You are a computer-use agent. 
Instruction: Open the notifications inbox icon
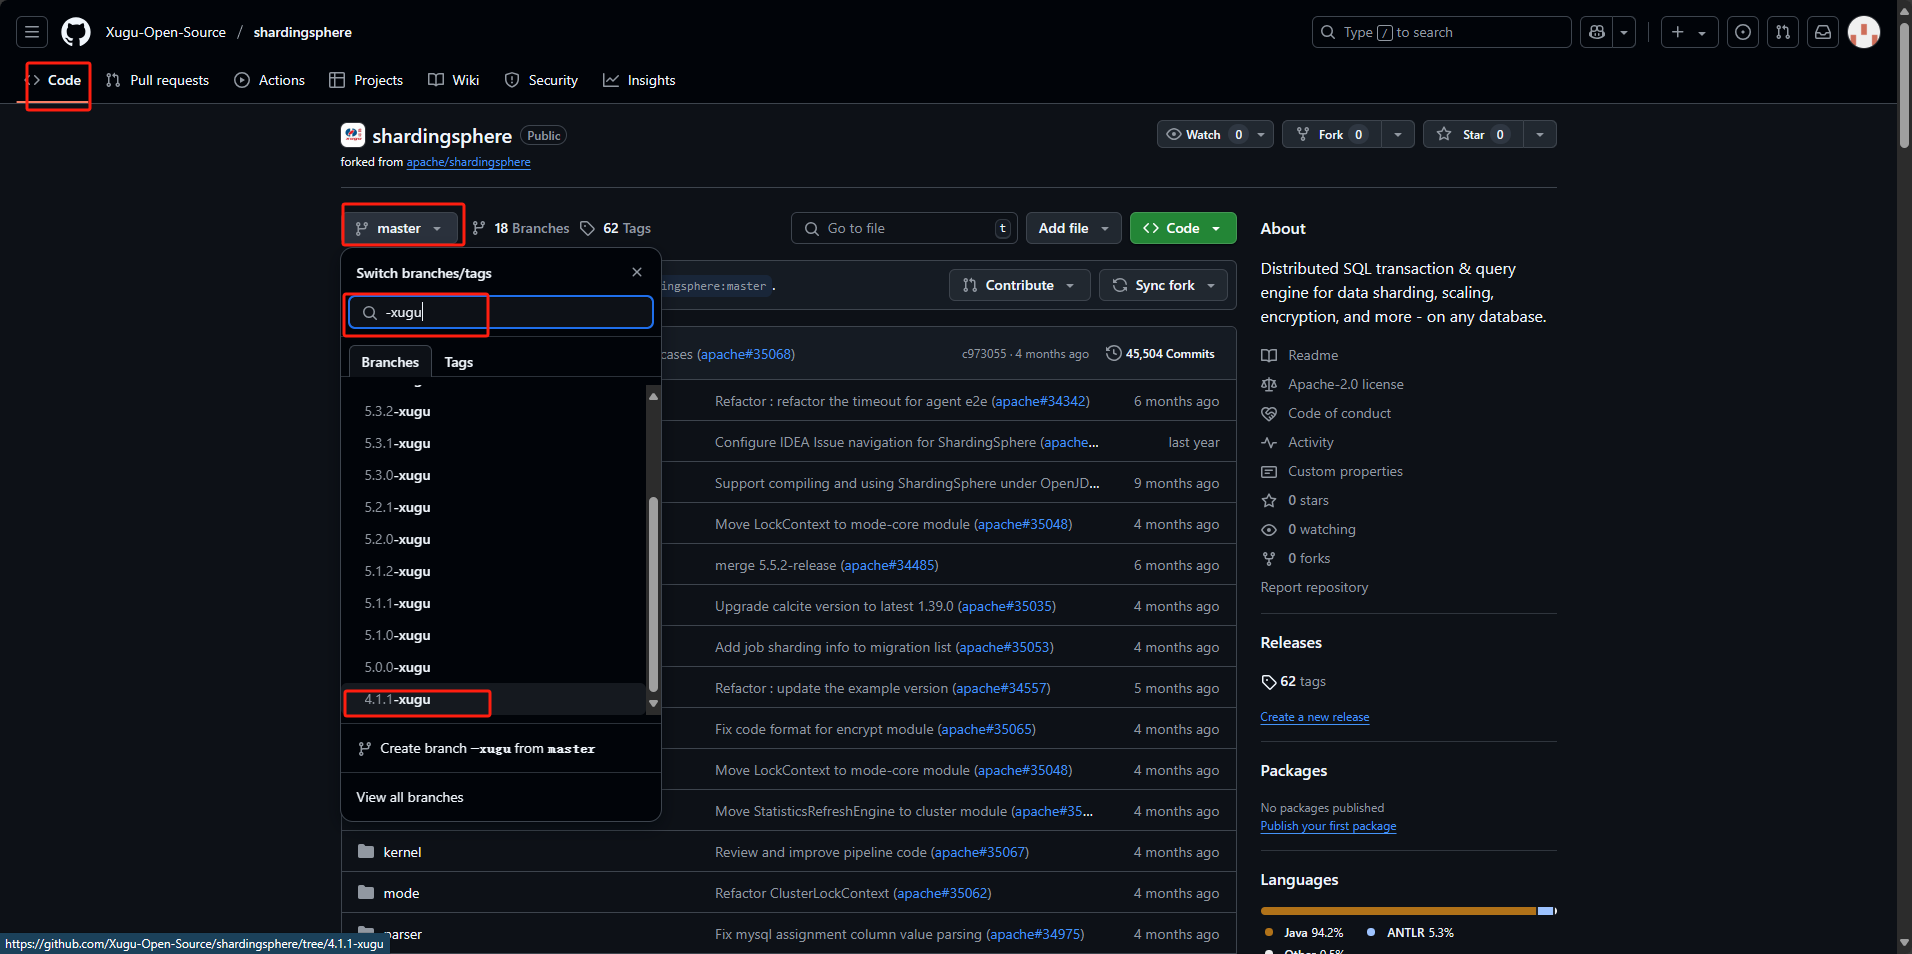1823,32
